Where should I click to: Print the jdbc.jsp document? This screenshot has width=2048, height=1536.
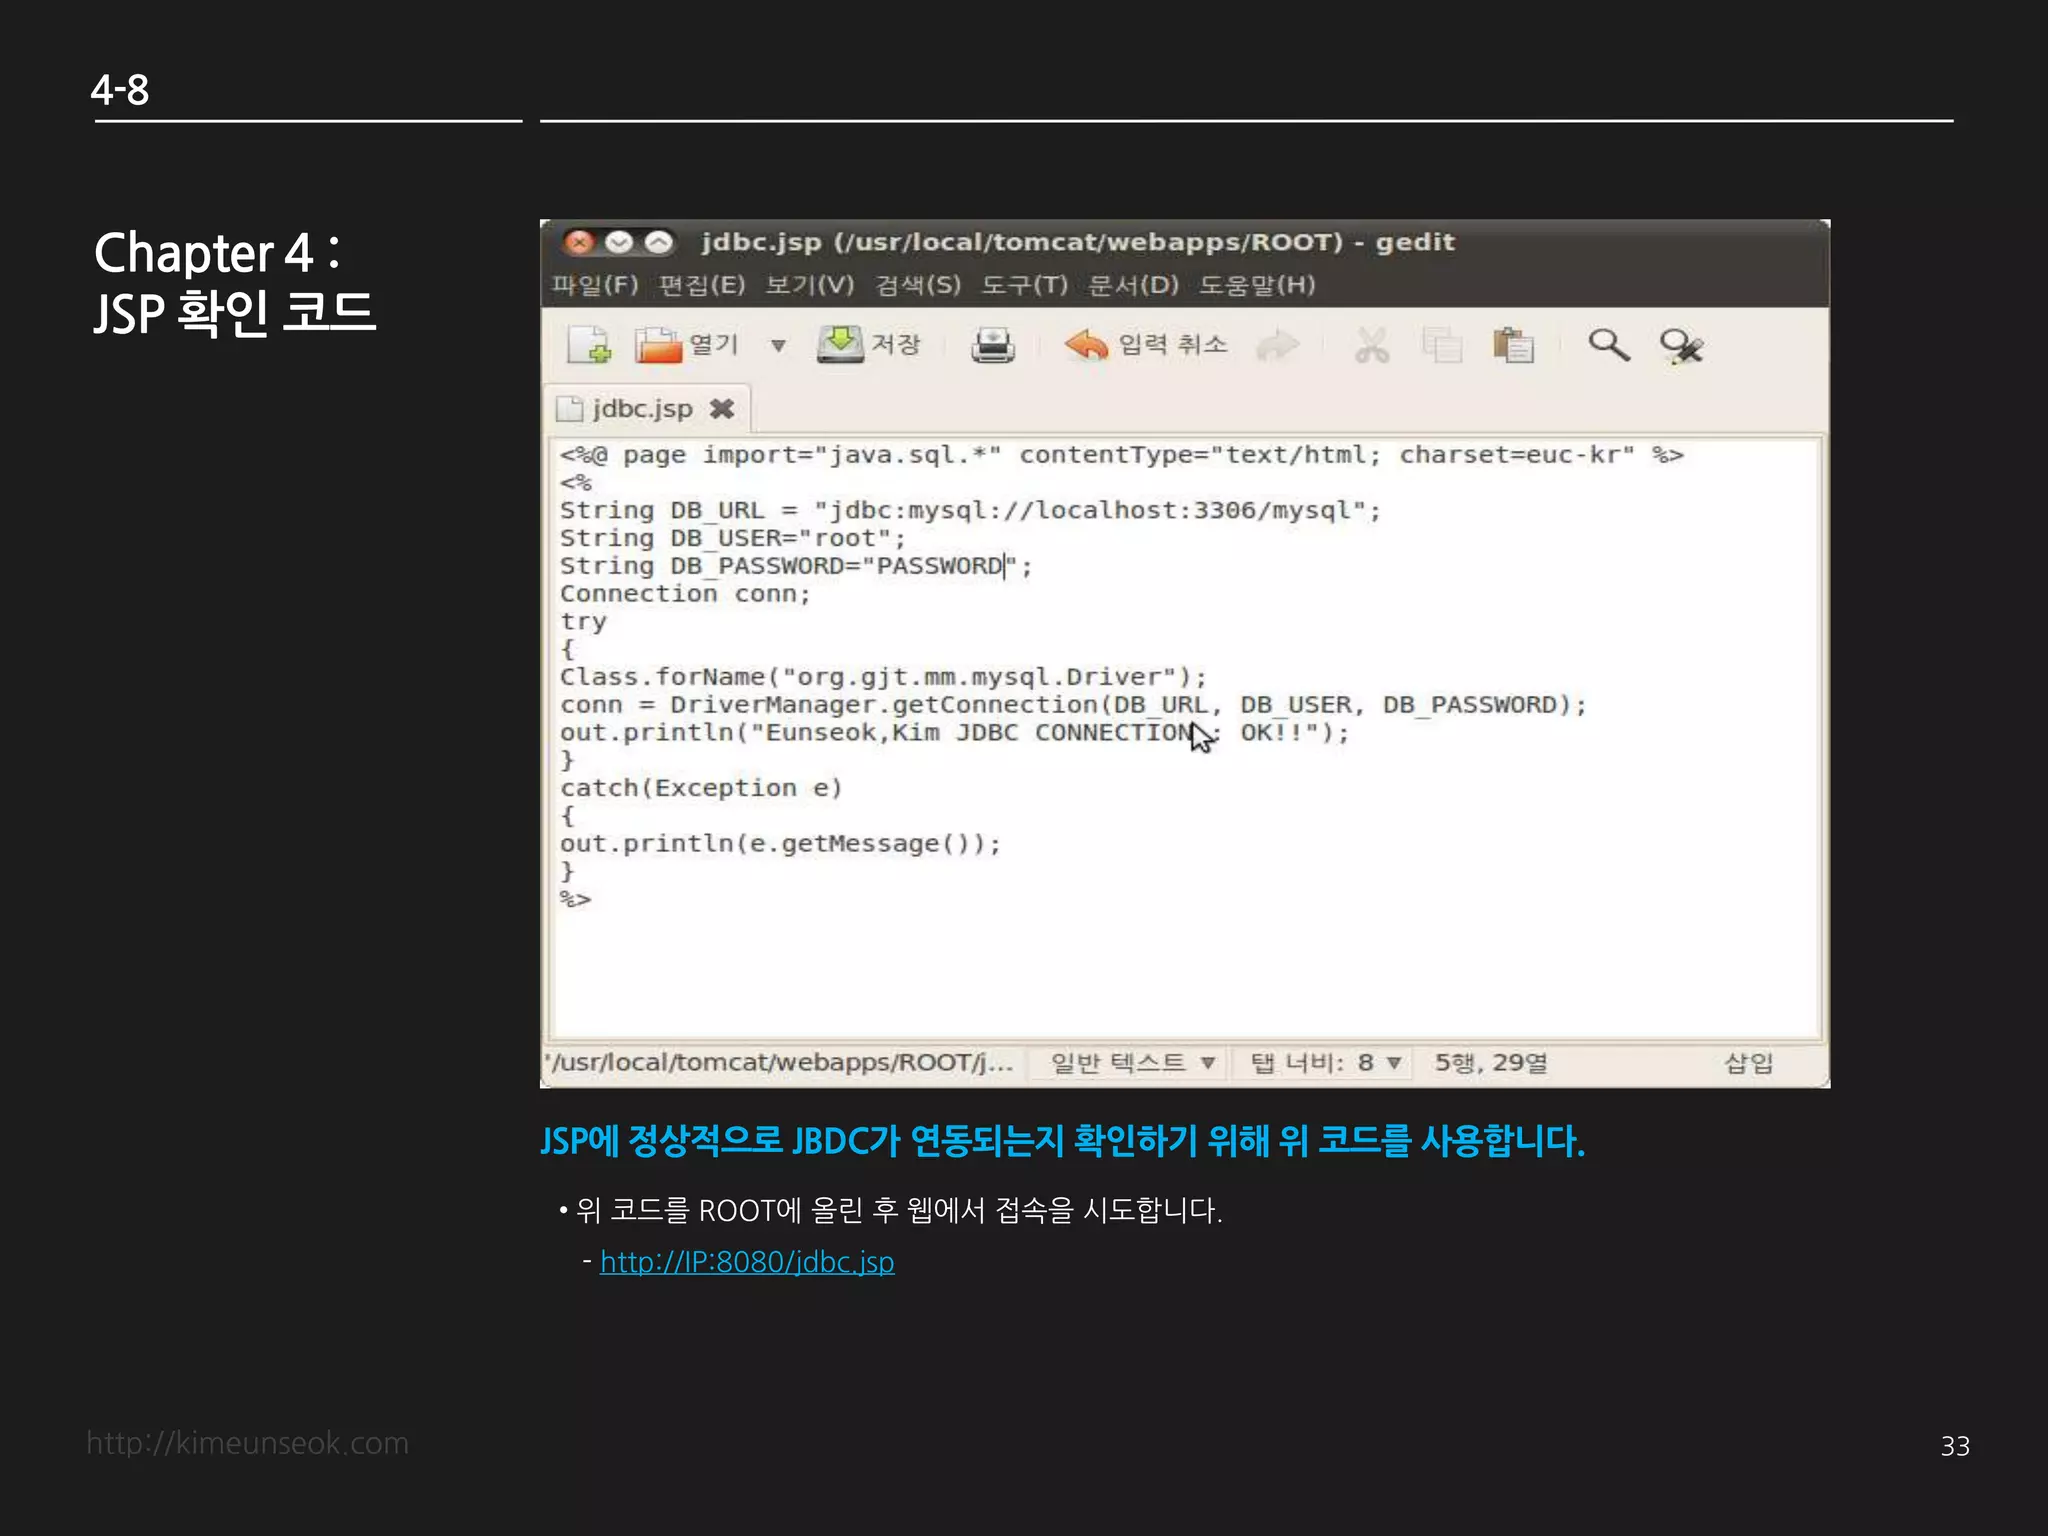tap(992, 346)
